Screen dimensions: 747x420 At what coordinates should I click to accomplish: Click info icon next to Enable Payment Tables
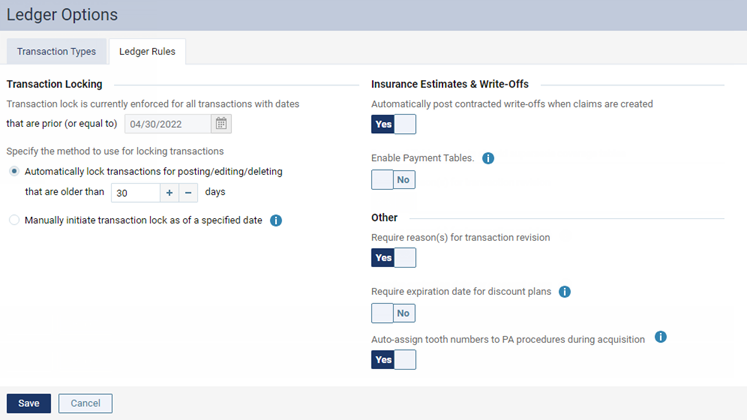point(488,158)
